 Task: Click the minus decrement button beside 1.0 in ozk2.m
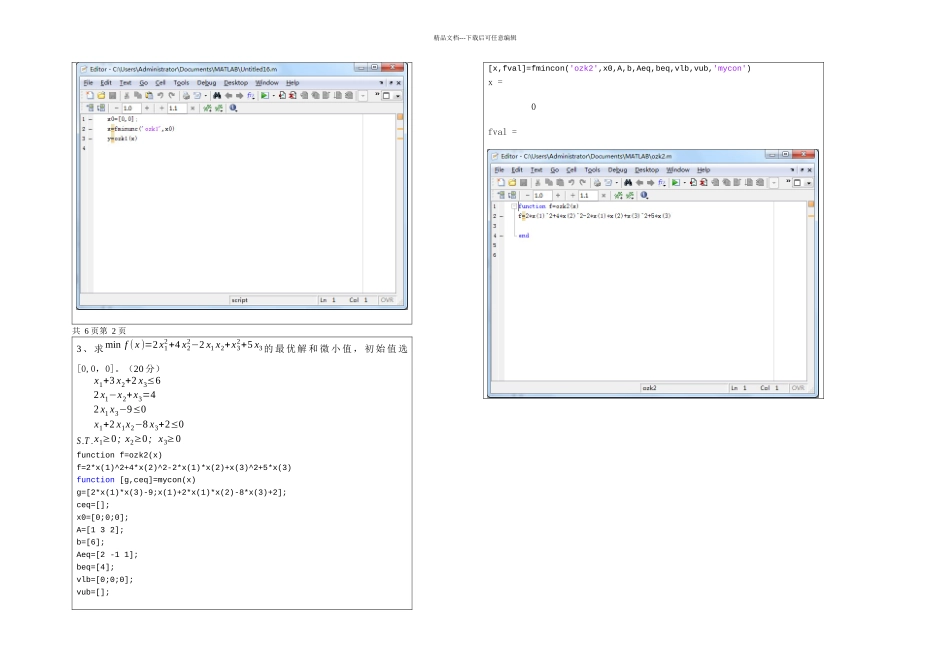pos(526,196)
